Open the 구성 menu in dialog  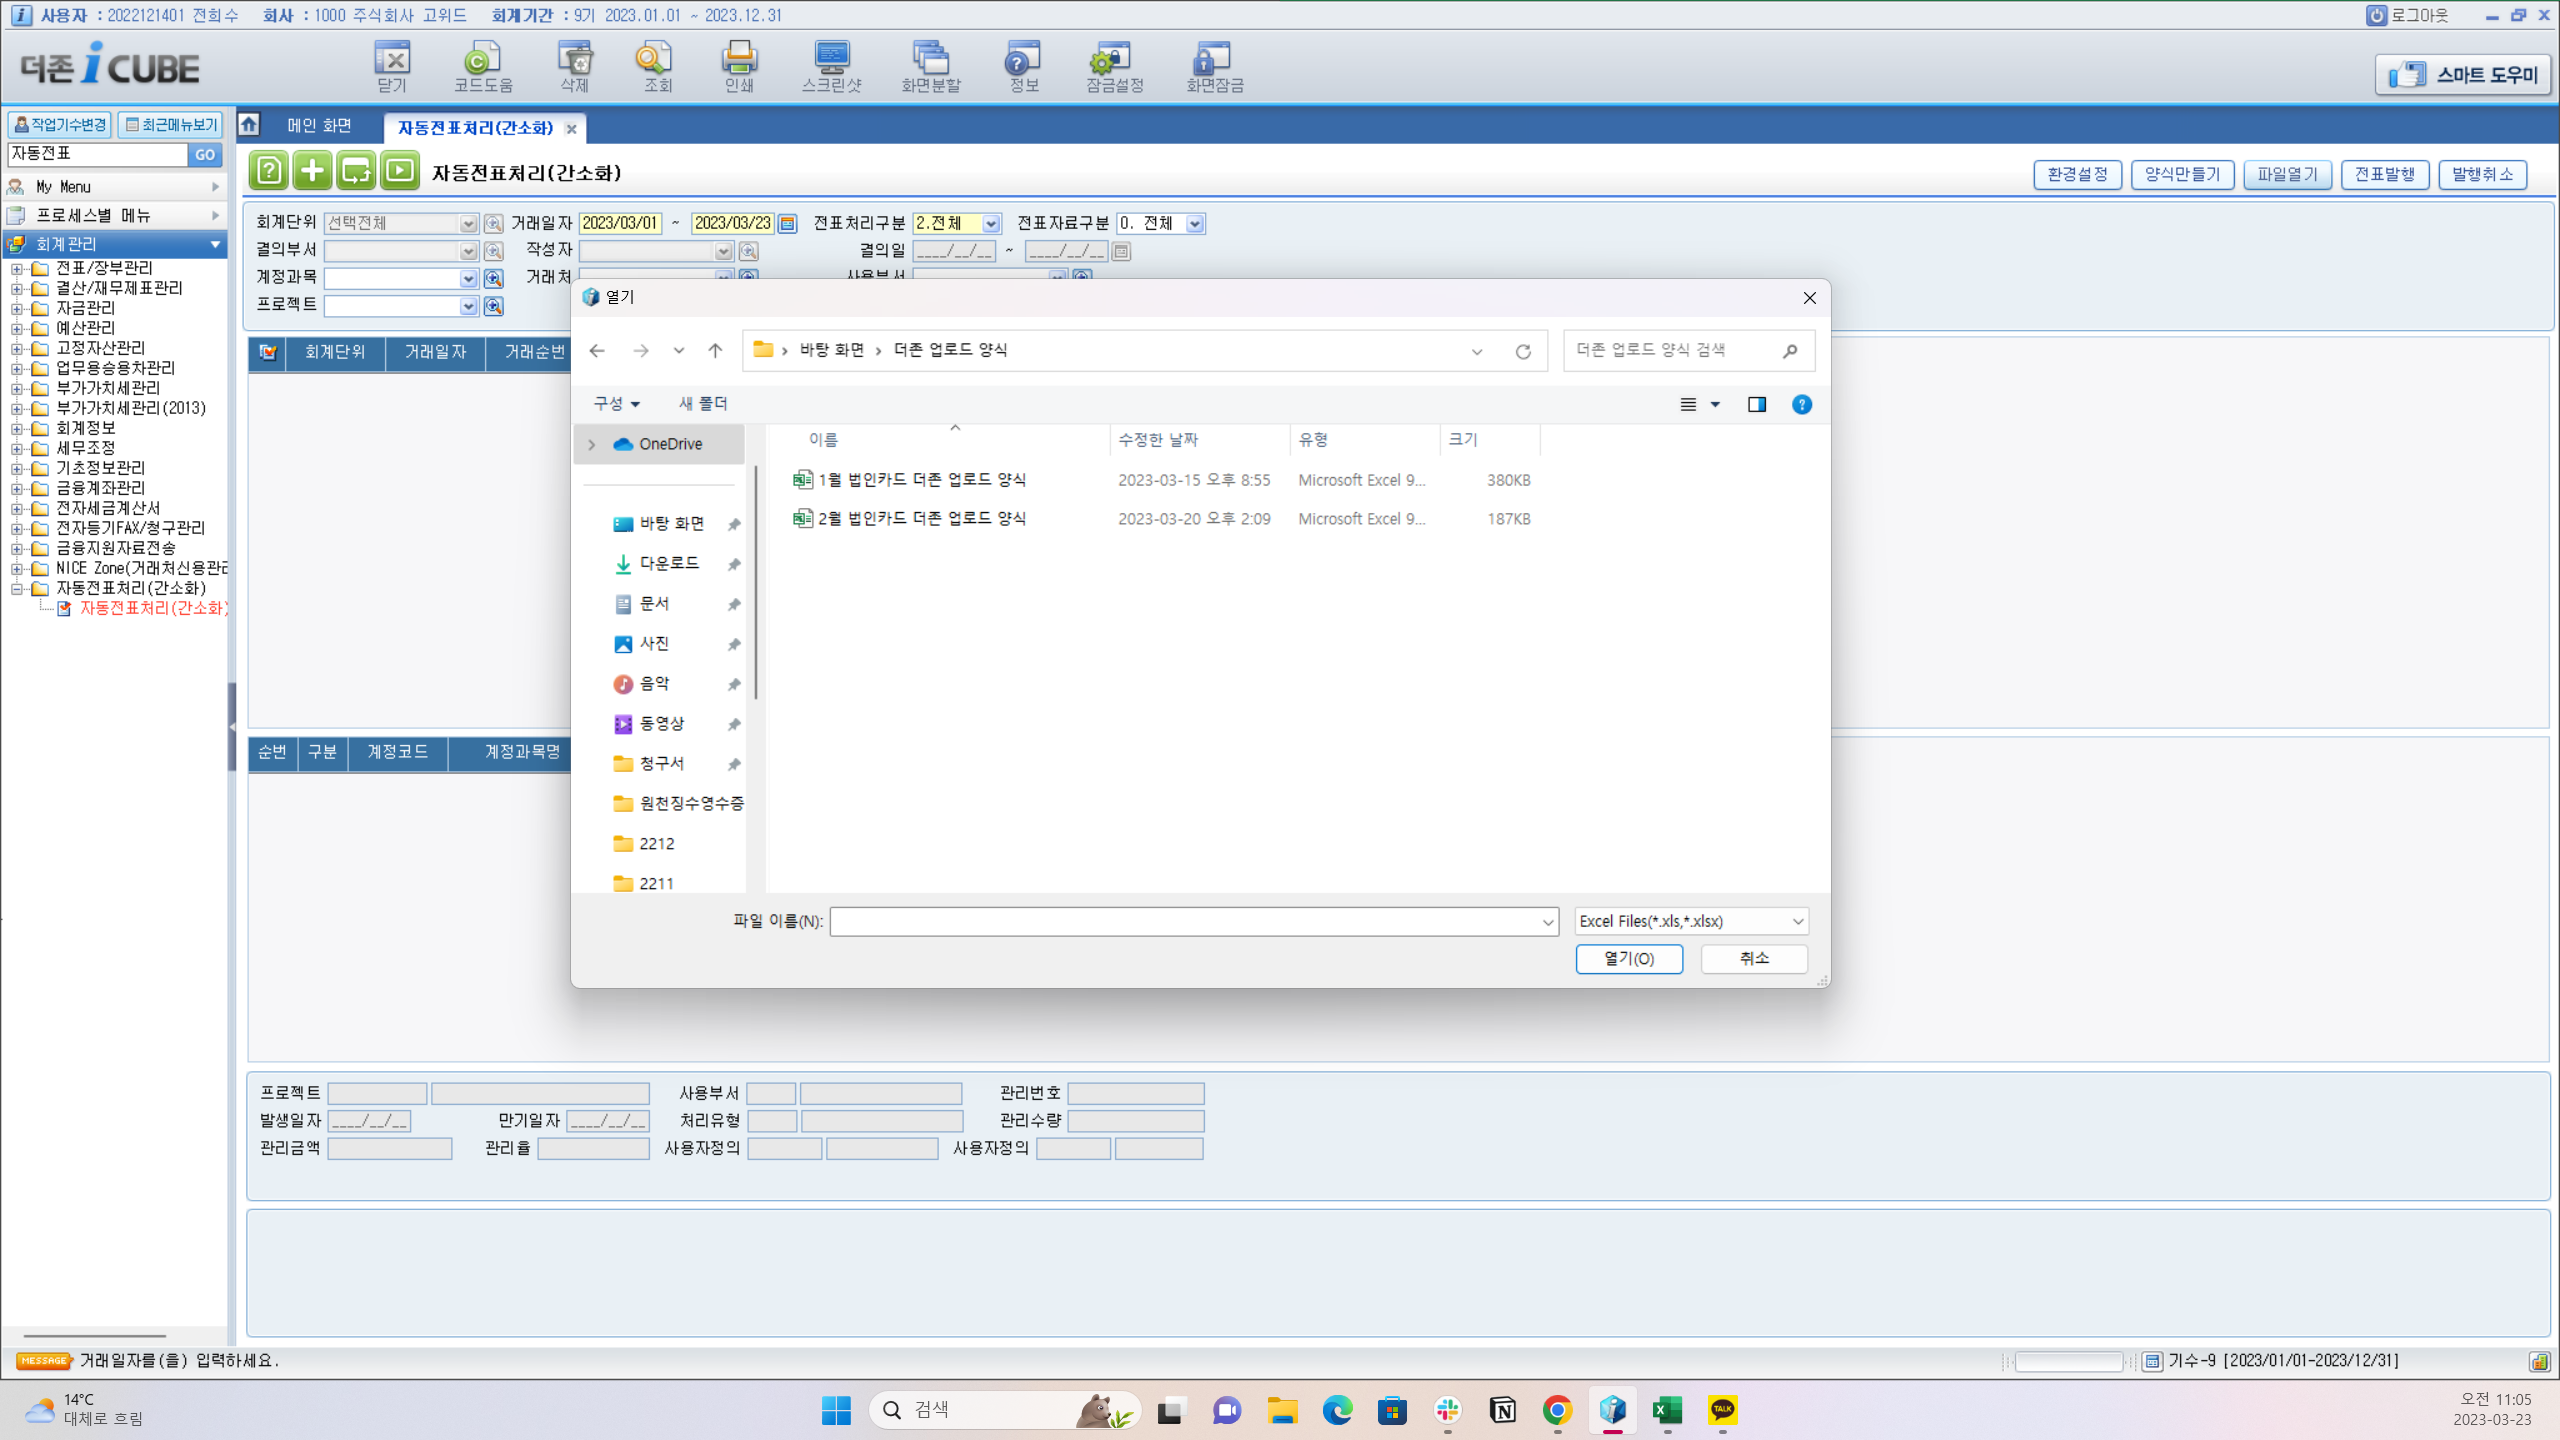click(616, 404)
